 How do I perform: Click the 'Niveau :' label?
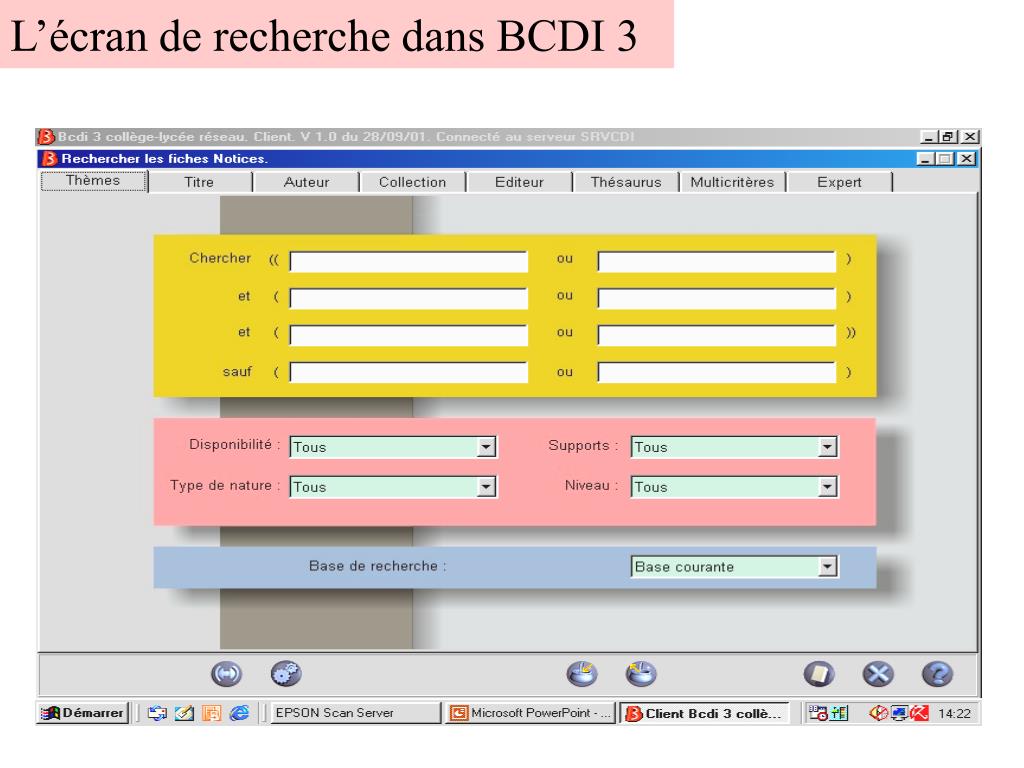click(x=591, y=485)
